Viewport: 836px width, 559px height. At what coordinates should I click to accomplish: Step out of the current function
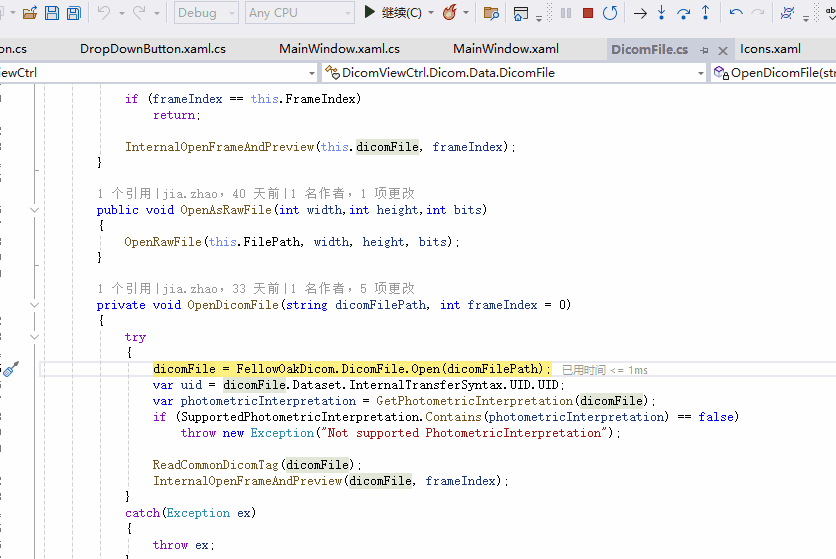click(705, 13)
